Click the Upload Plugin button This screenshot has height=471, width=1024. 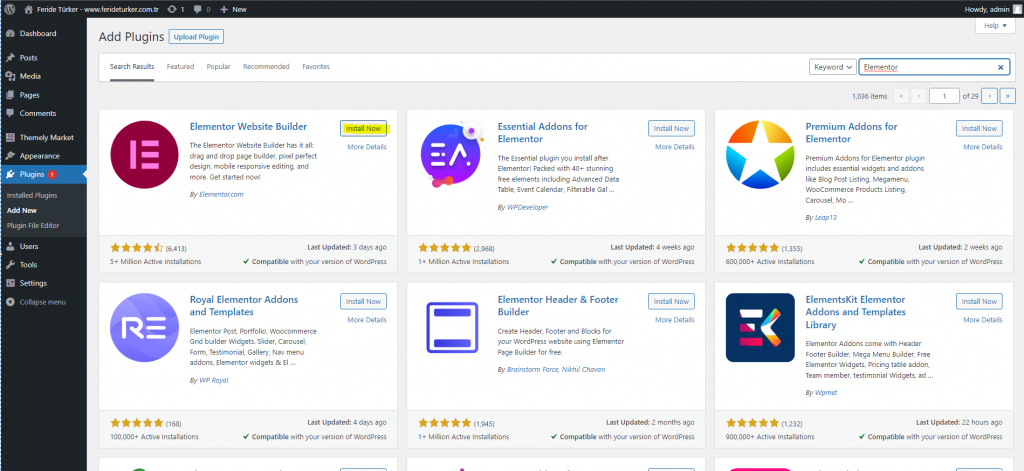click(x=196, y=37)
